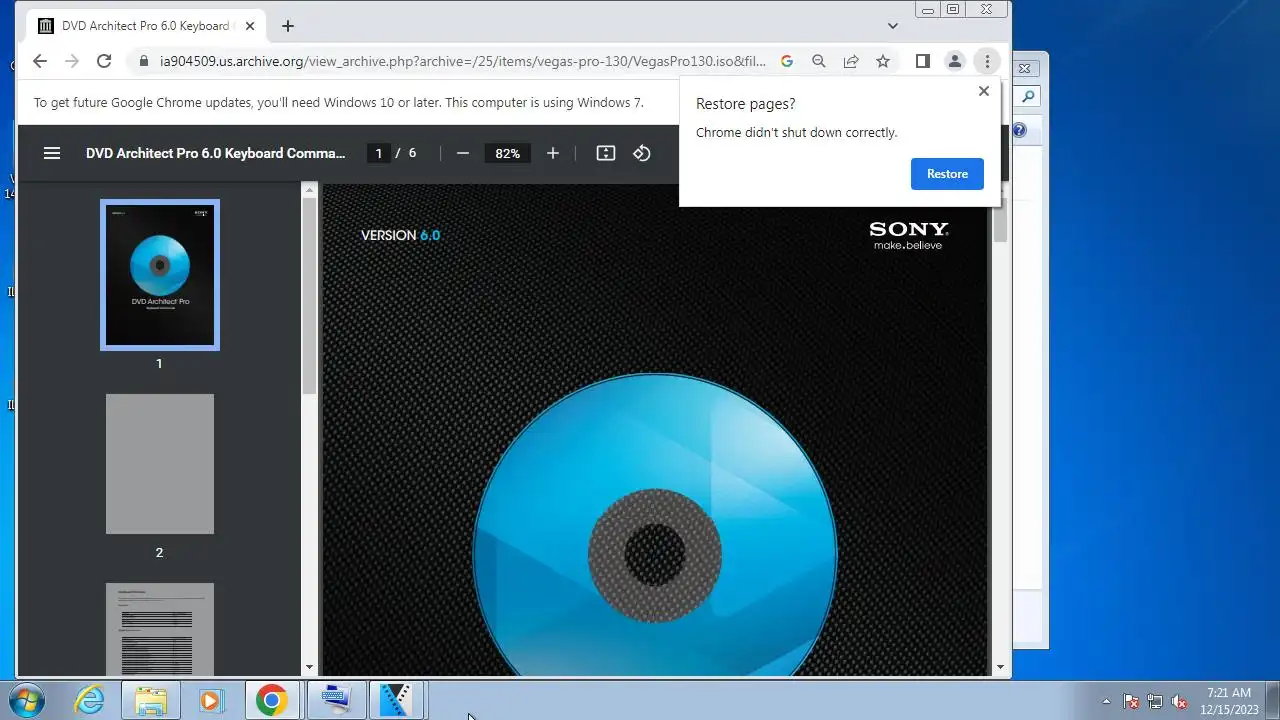Show hidden system tray icons
Image resolution: width=1280 pixels, height=720 pixels.
(x=1106, y=701)
